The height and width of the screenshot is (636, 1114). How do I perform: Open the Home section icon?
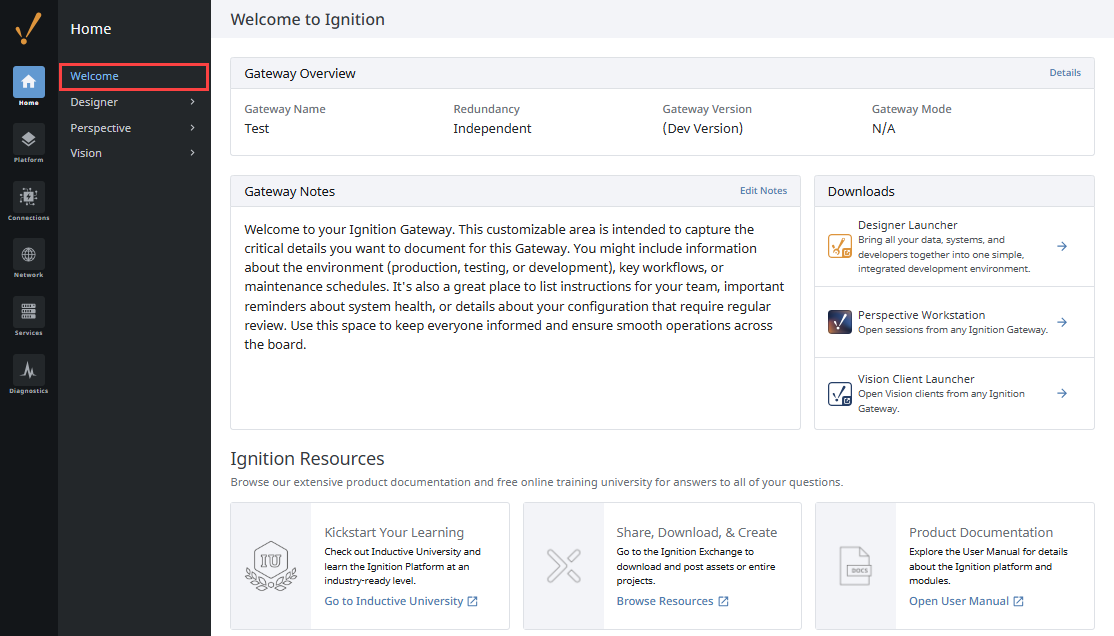click(28, 82)
